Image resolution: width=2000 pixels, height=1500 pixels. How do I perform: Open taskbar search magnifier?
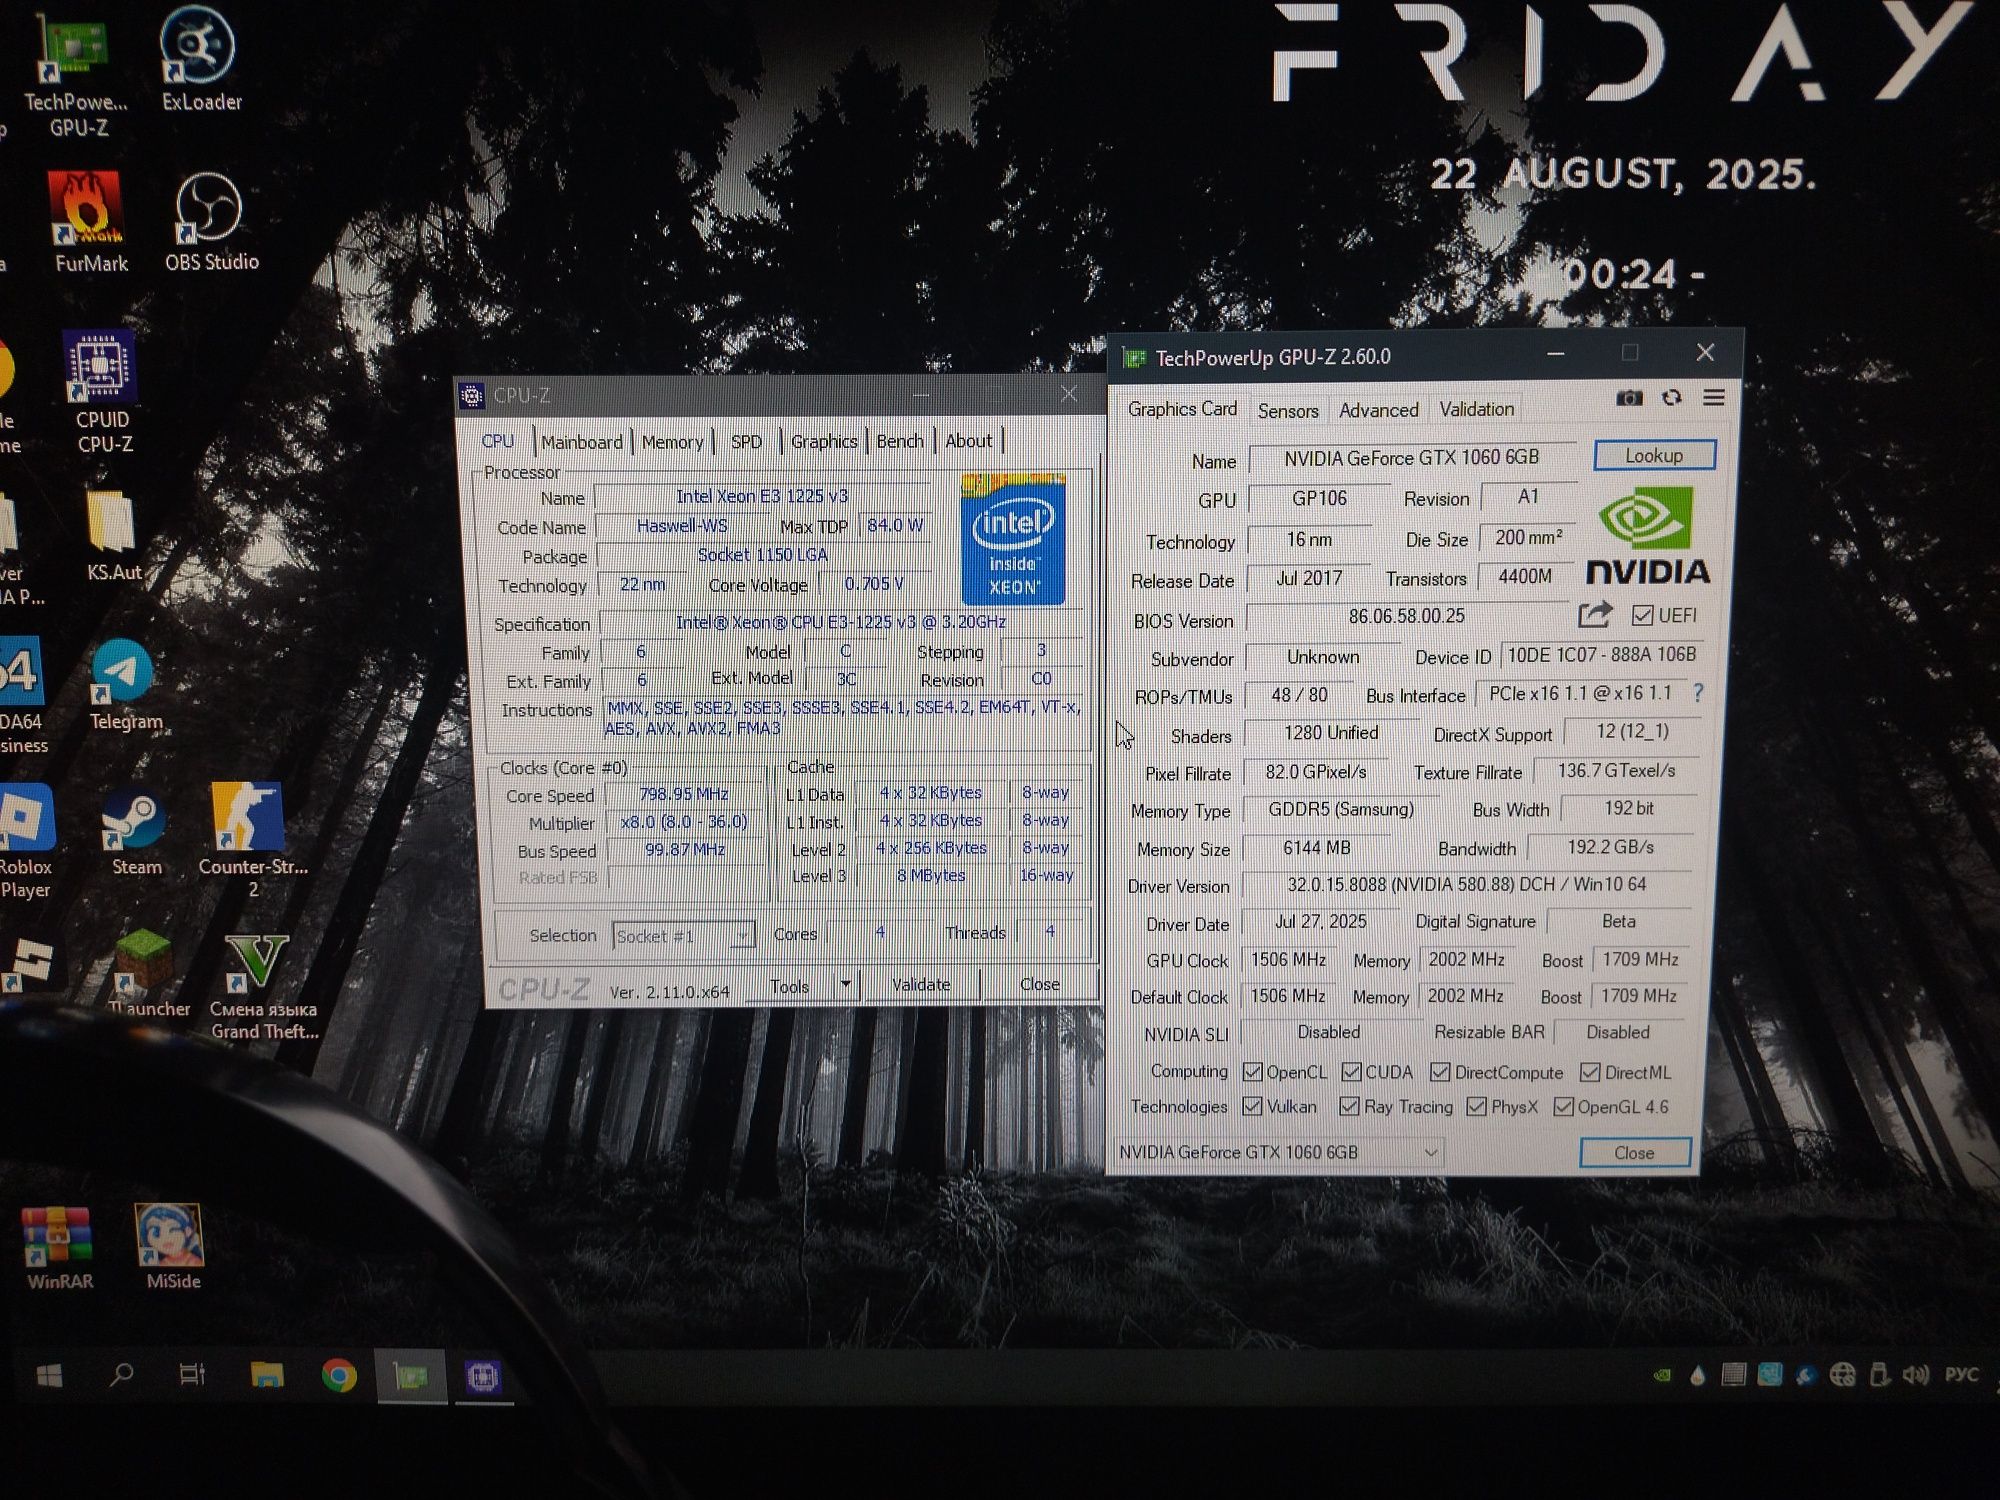(121, 1375)
